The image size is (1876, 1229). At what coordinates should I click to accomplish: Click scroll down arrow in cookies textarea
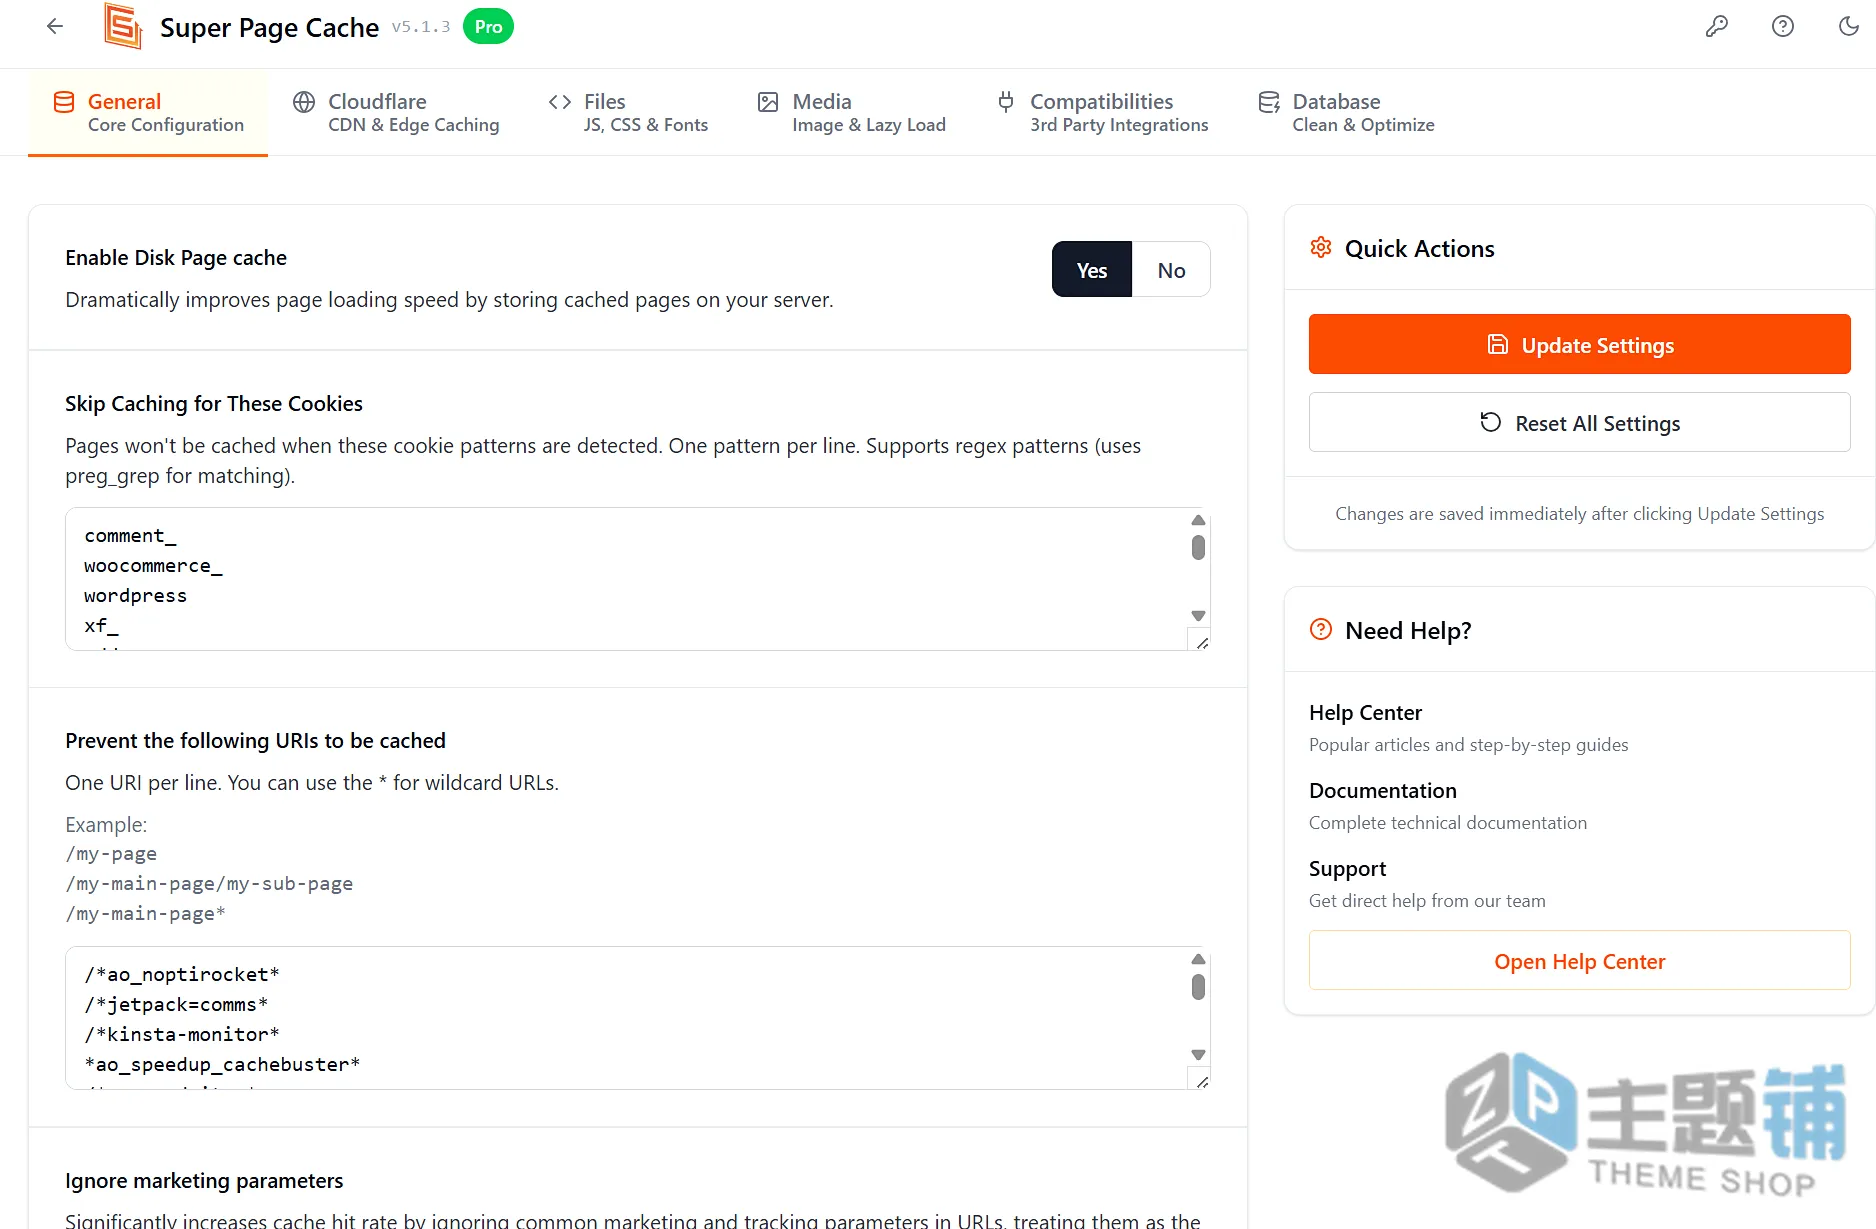pos(1198,616)
